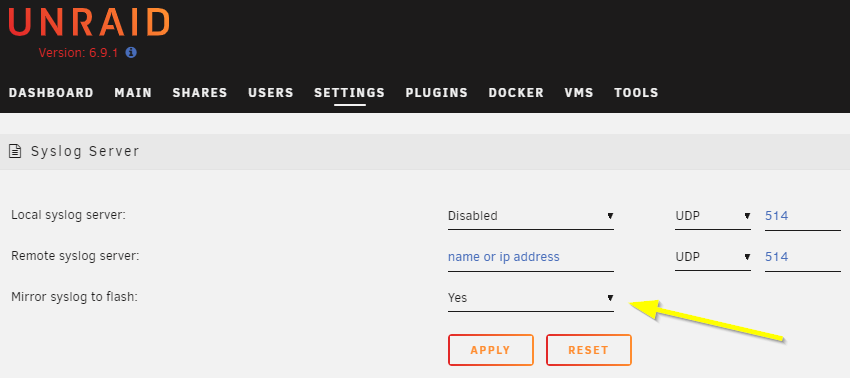The height and width of the screenshot is (378, 850).
Task: Open the Local syslog server dropdown
Action: tap(531, 216)
